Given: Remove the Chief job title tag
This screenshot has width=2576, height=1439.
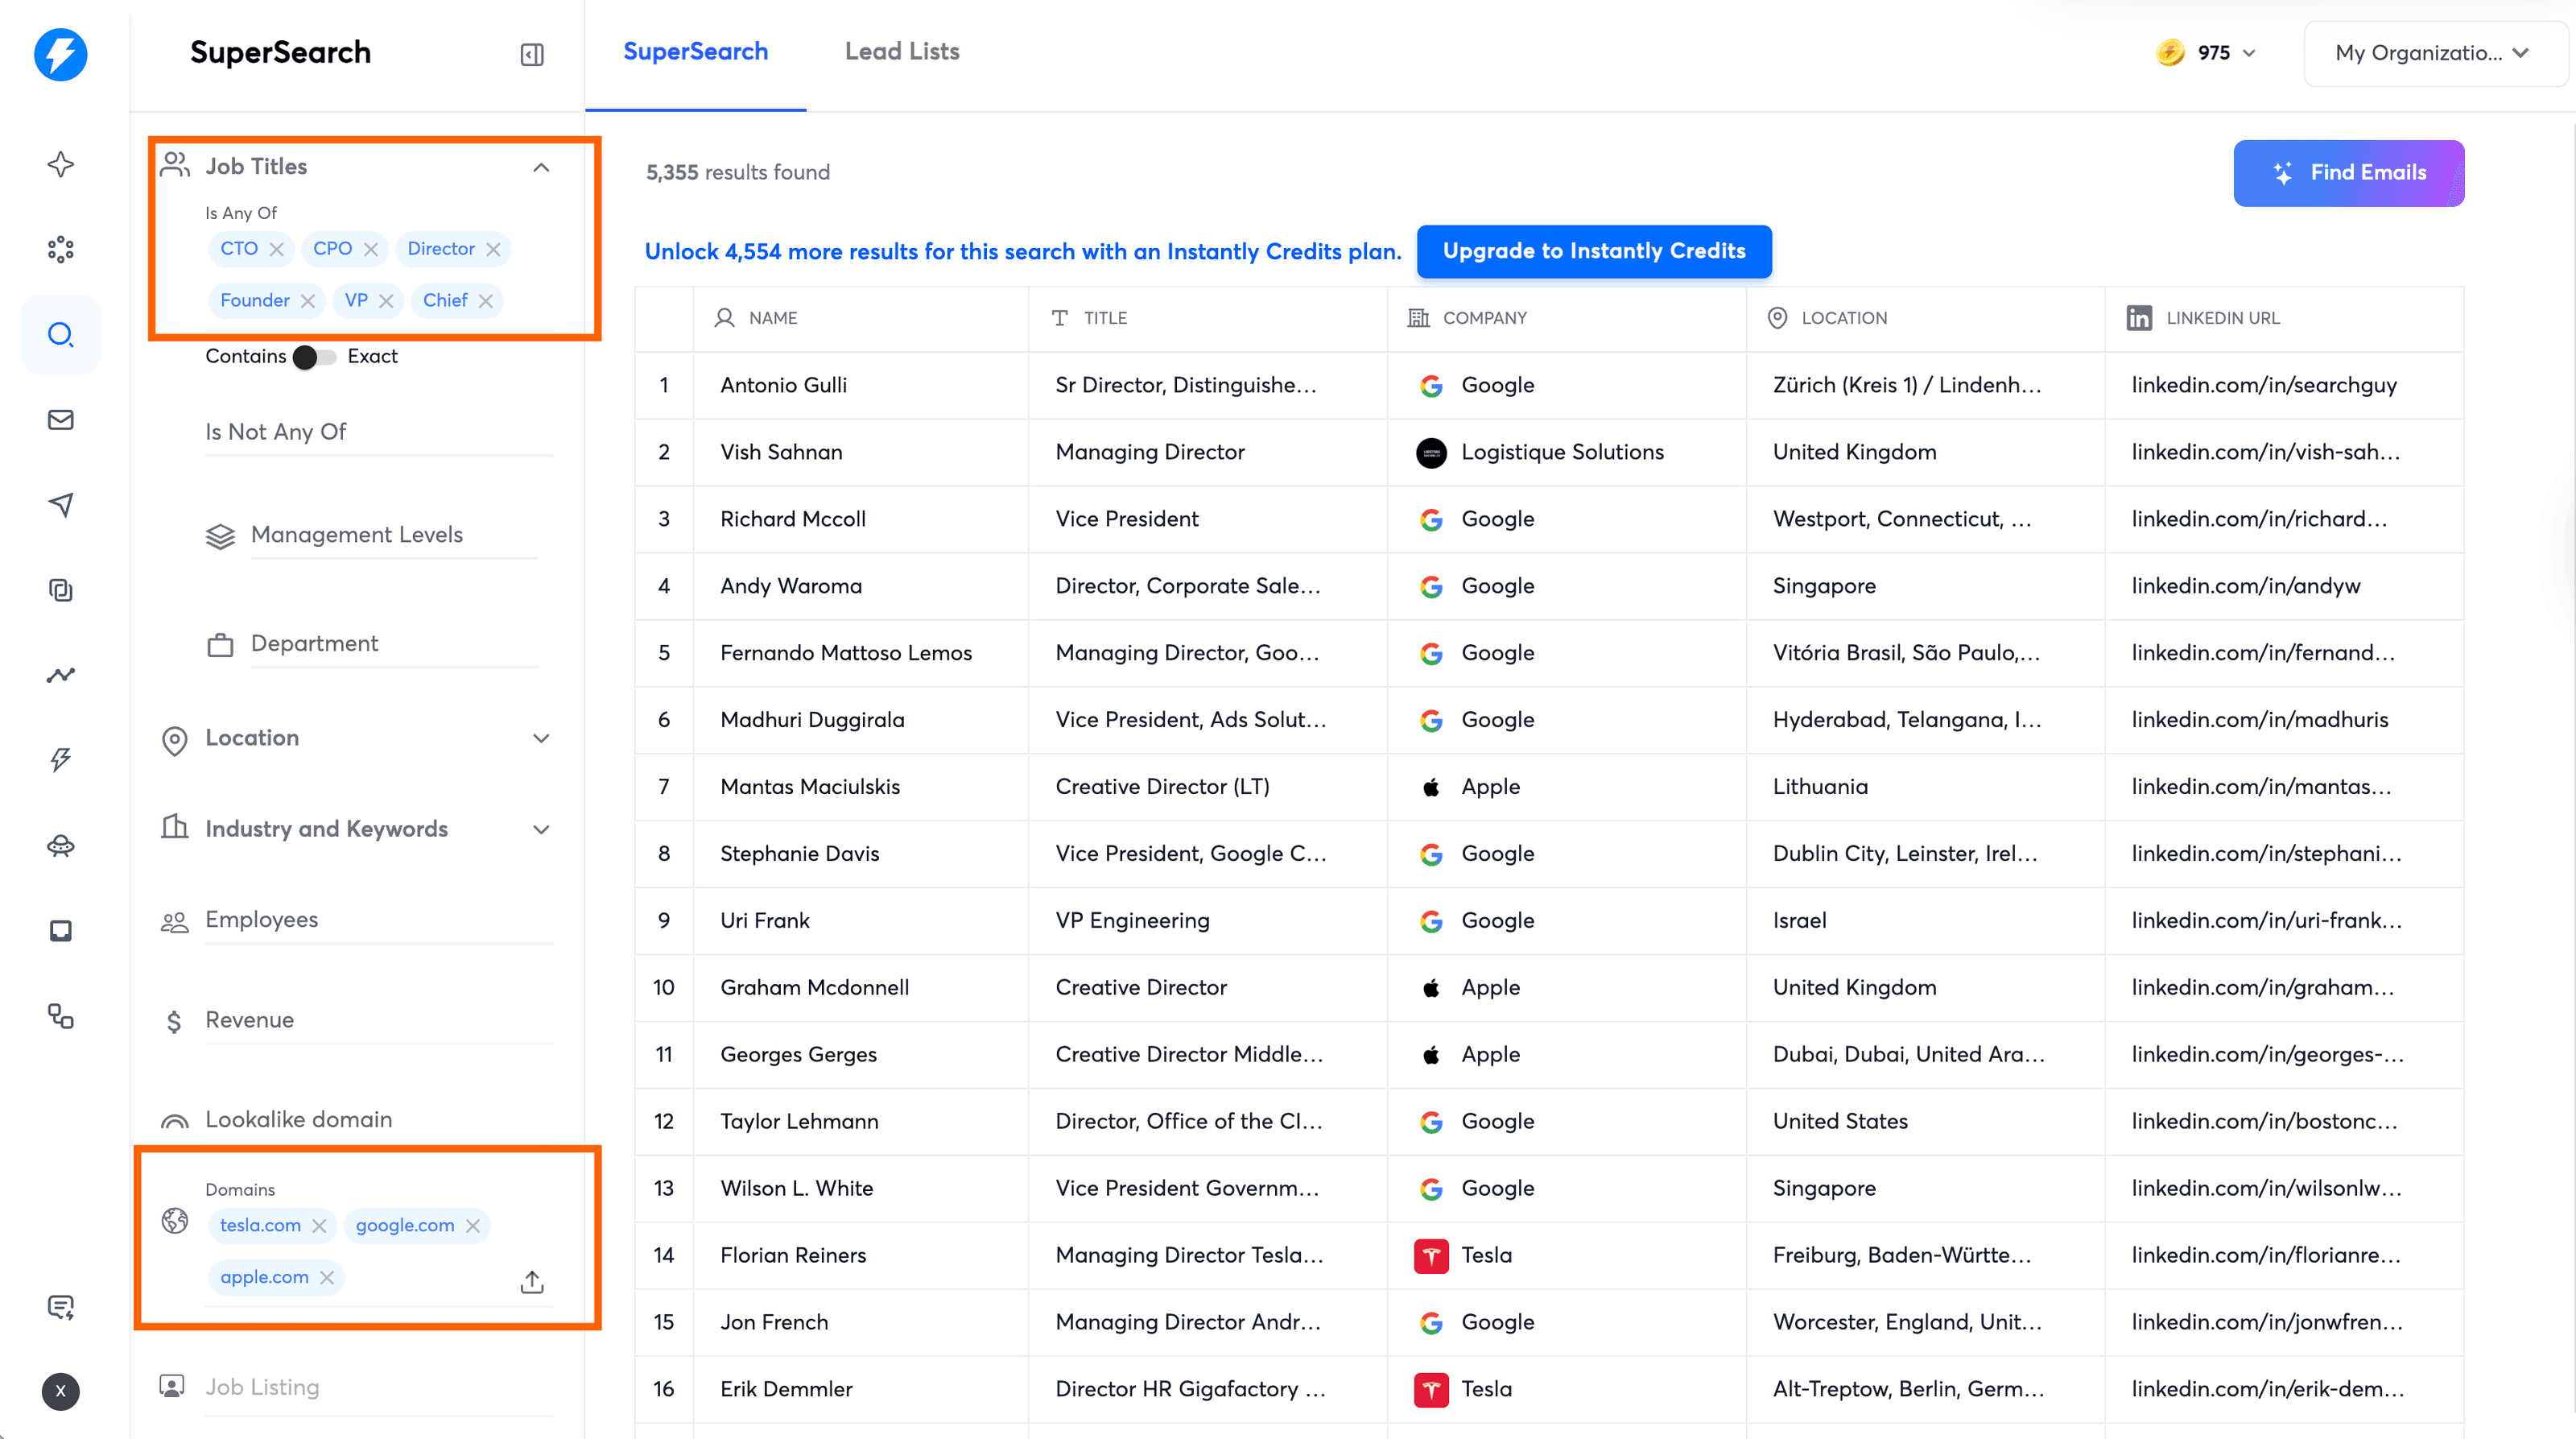Looking at the screenshot, I should click(x=485, y=301).
